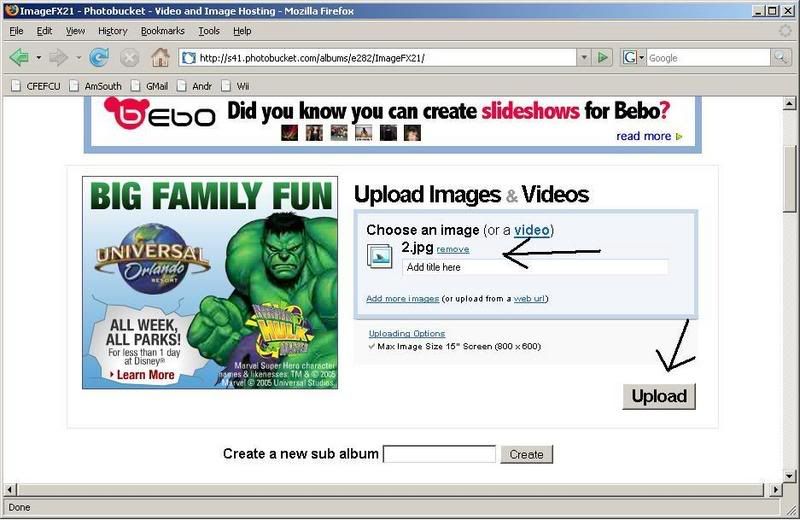The width and height of the screenshot is (800, 520).
Task: Expand the address bar URL dropdown
Action: 584,58
